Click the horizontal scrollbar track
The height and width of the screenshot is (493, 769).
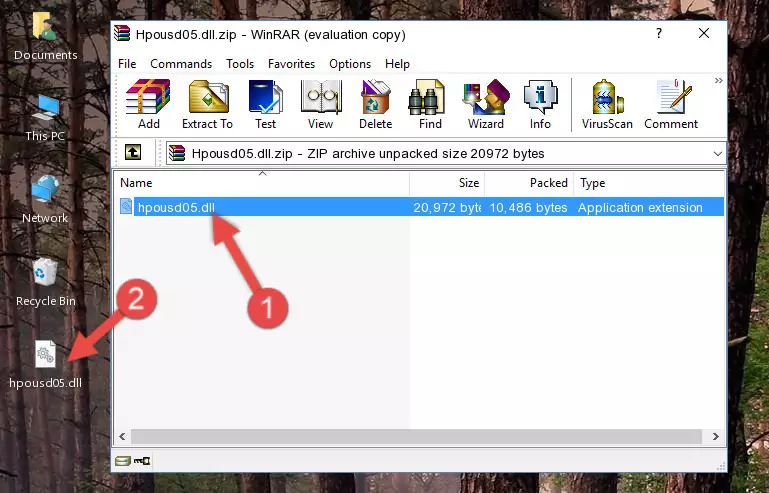coord(416,436)
